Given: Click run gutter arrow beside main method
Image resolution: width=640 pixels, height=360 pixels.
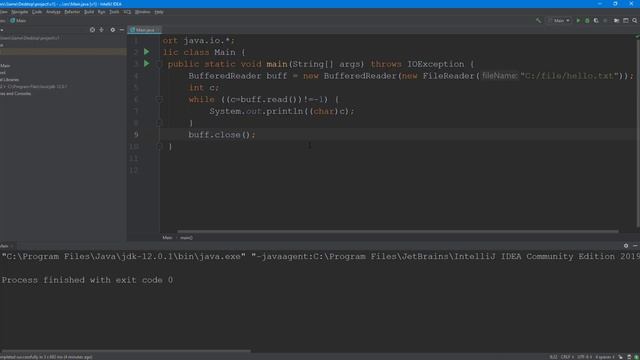Looking at the screenshot, I should pyautogui.click(x=147, y=64).
